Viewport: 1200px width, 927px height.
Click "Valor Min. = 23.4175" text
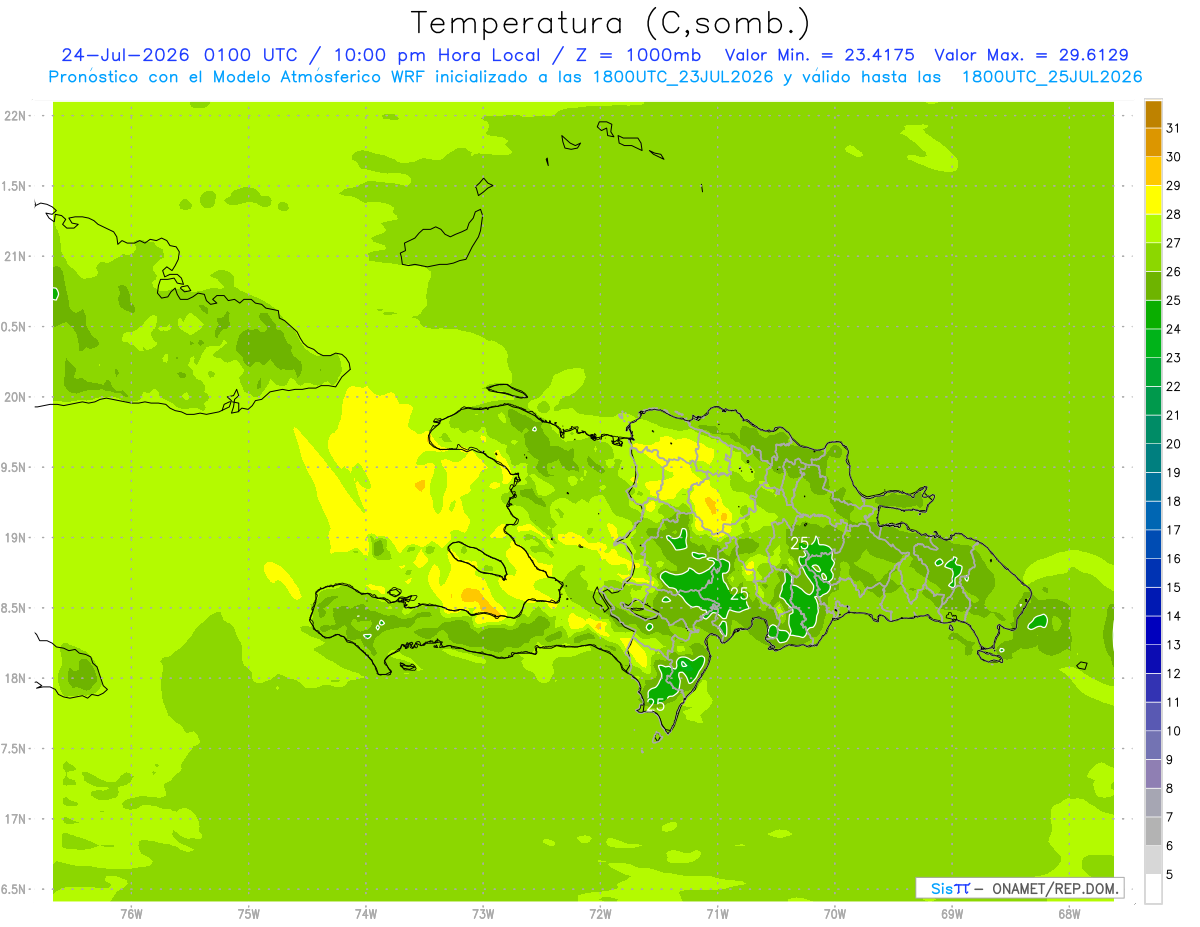(x=820, y=55)
